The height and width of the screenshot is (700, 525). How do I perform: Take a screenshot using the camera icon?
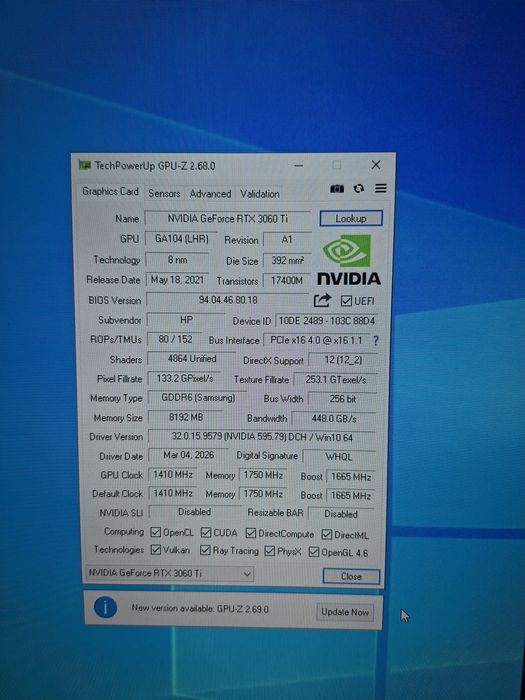coord(337,189)
